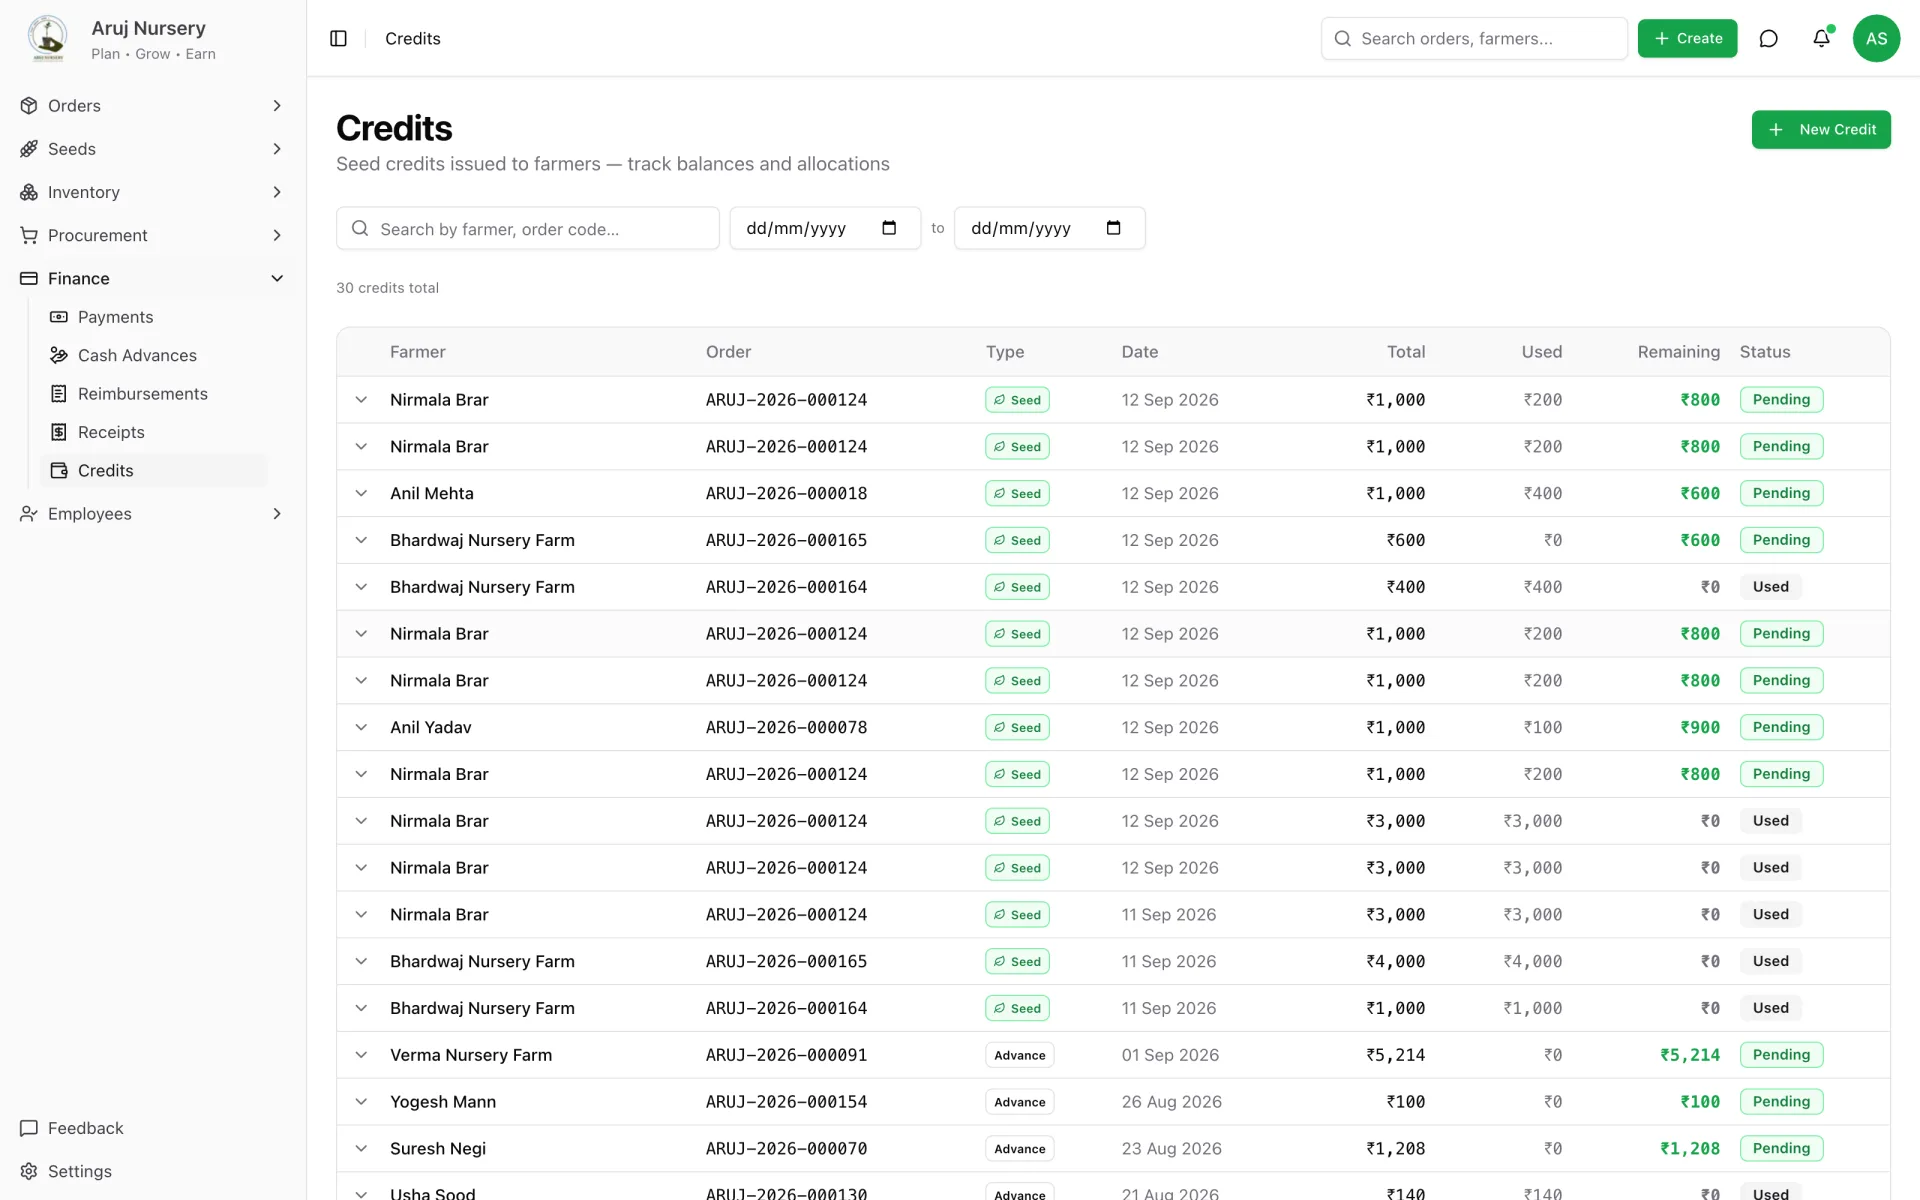
Task: Click the ₹1,208 remaining for Suresh Negi
Action: pos(1690,1148)
